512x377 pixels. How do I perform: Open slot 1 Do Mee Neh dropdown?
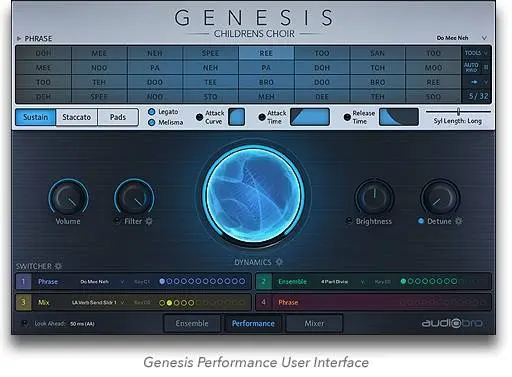(x=102, y=282)
